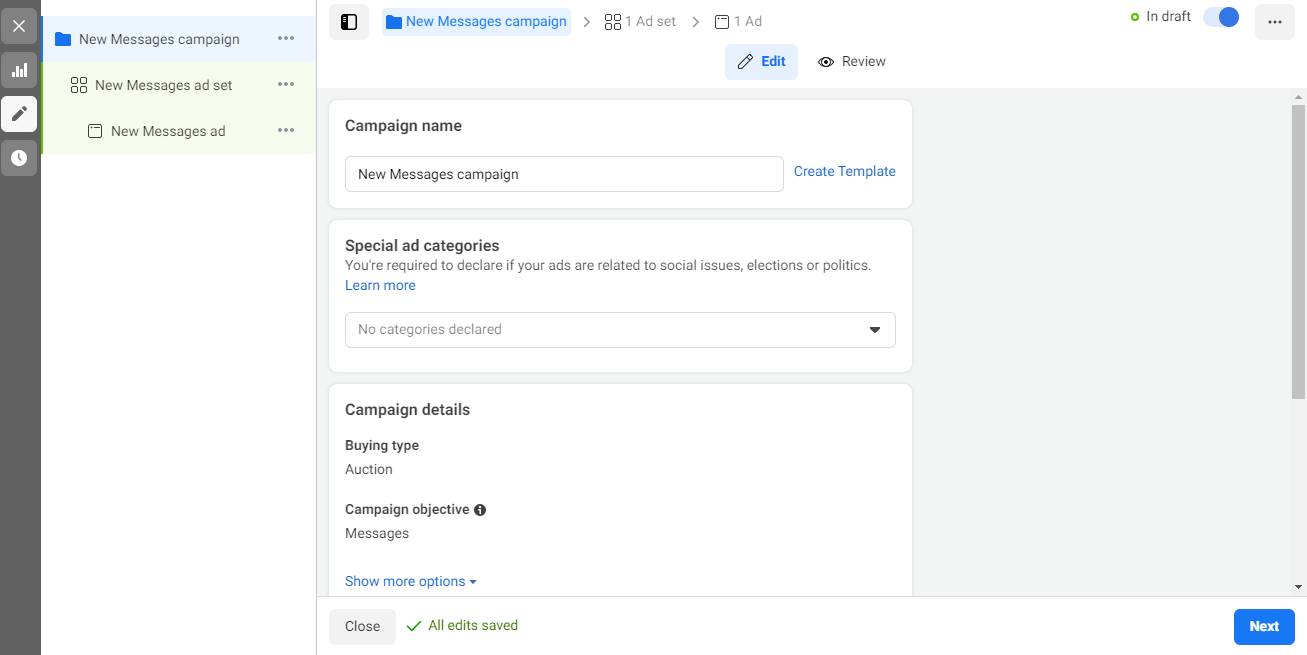Open the options menu for New Messages ad set

(x=285, y=84)
